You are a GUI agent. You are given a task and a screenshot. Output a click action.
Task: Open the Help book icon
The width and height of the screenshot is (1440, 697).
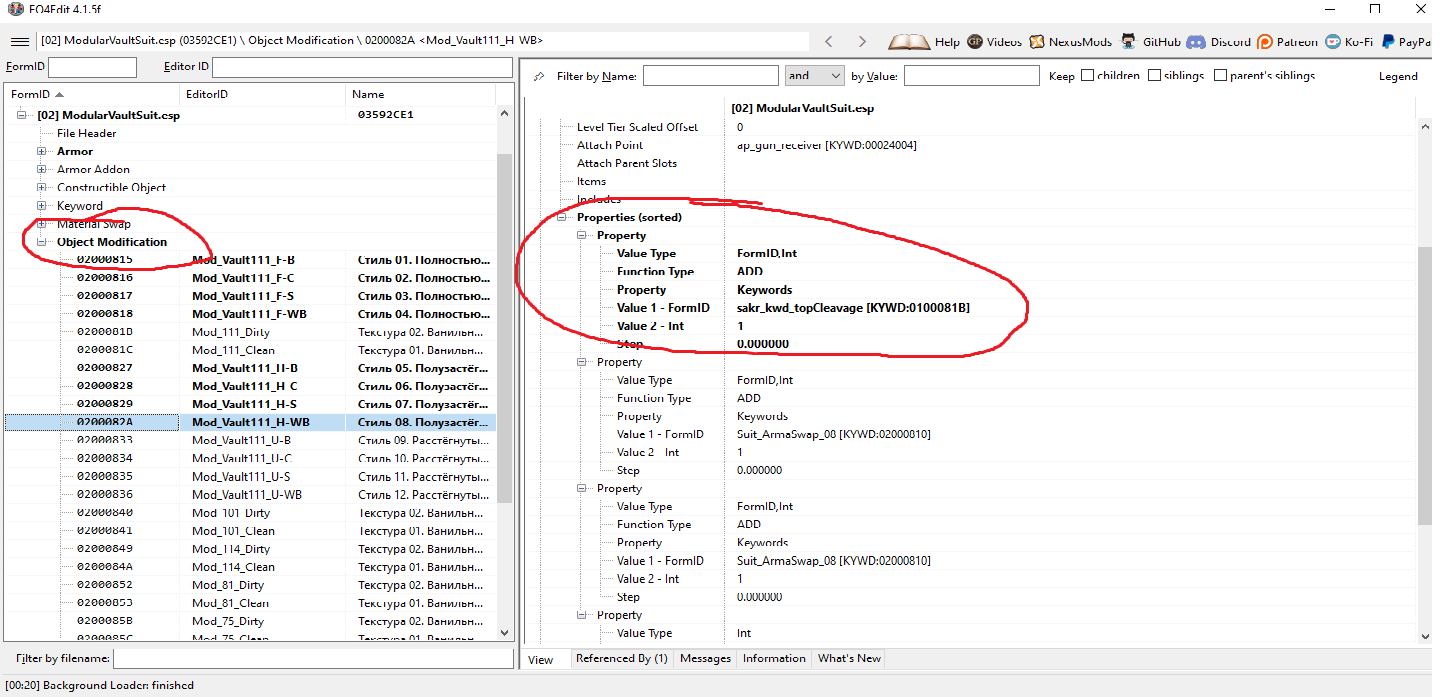point(909,42)
